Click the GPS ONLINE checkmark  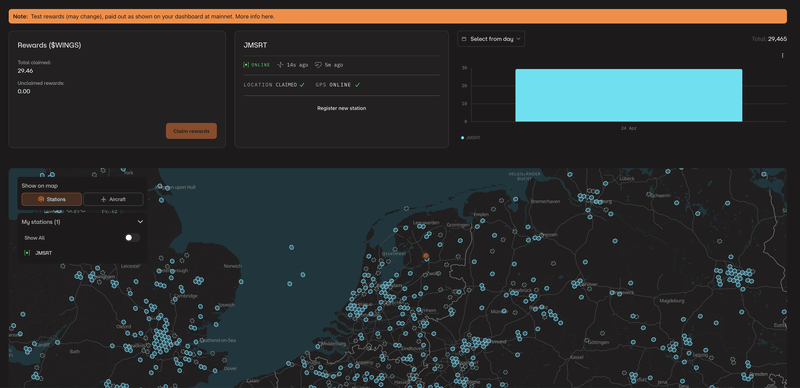[x=357, y=85]
